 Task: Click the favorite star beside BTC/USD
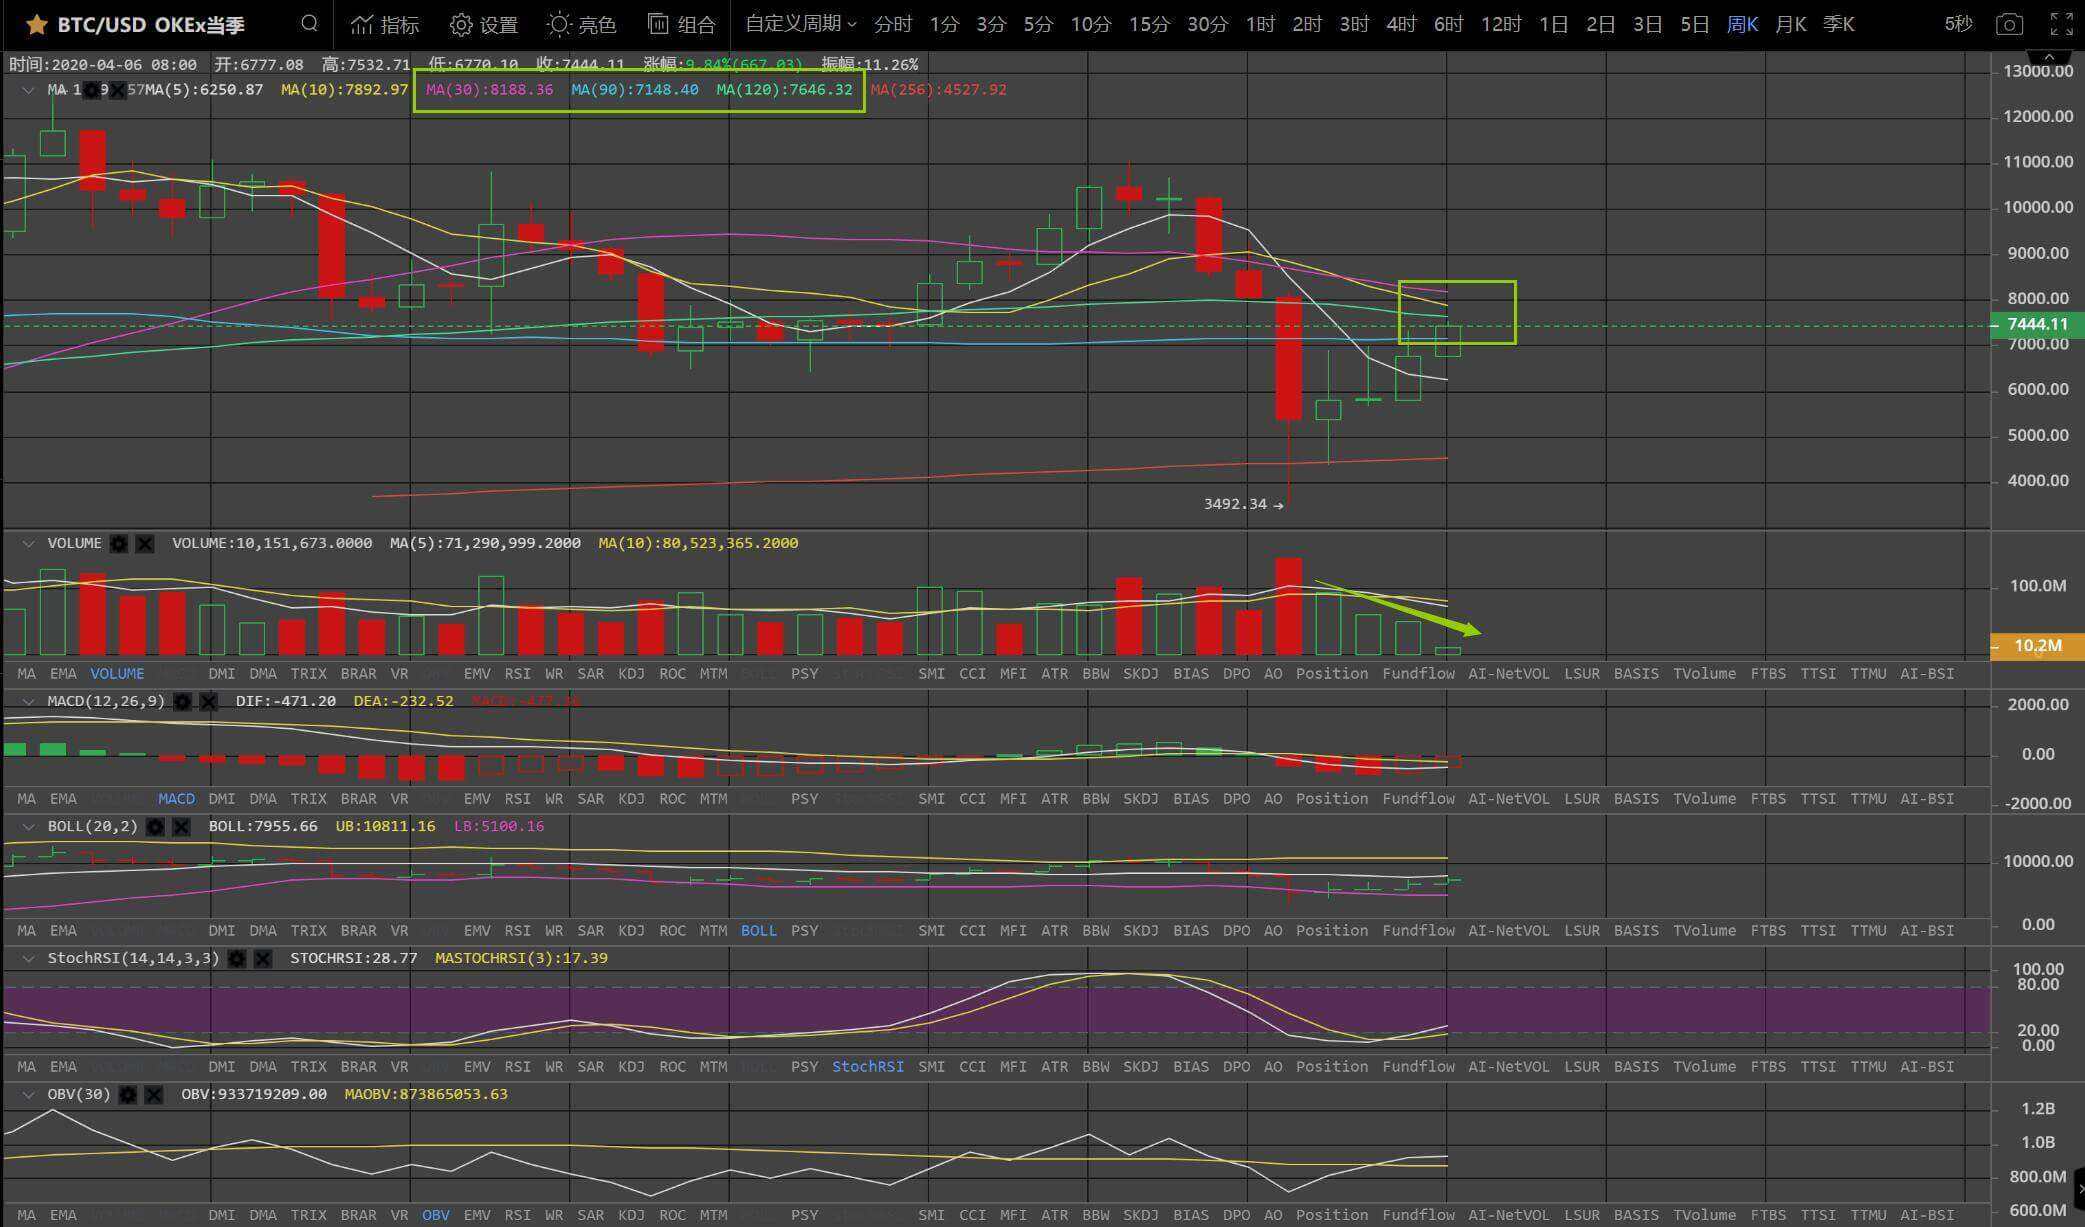pos(36,24)
